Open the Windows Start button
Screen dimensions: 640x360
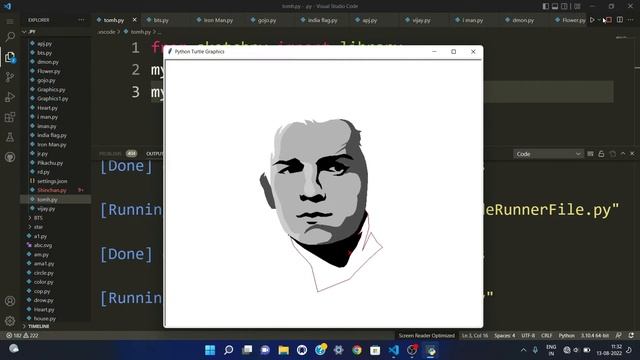210,350
